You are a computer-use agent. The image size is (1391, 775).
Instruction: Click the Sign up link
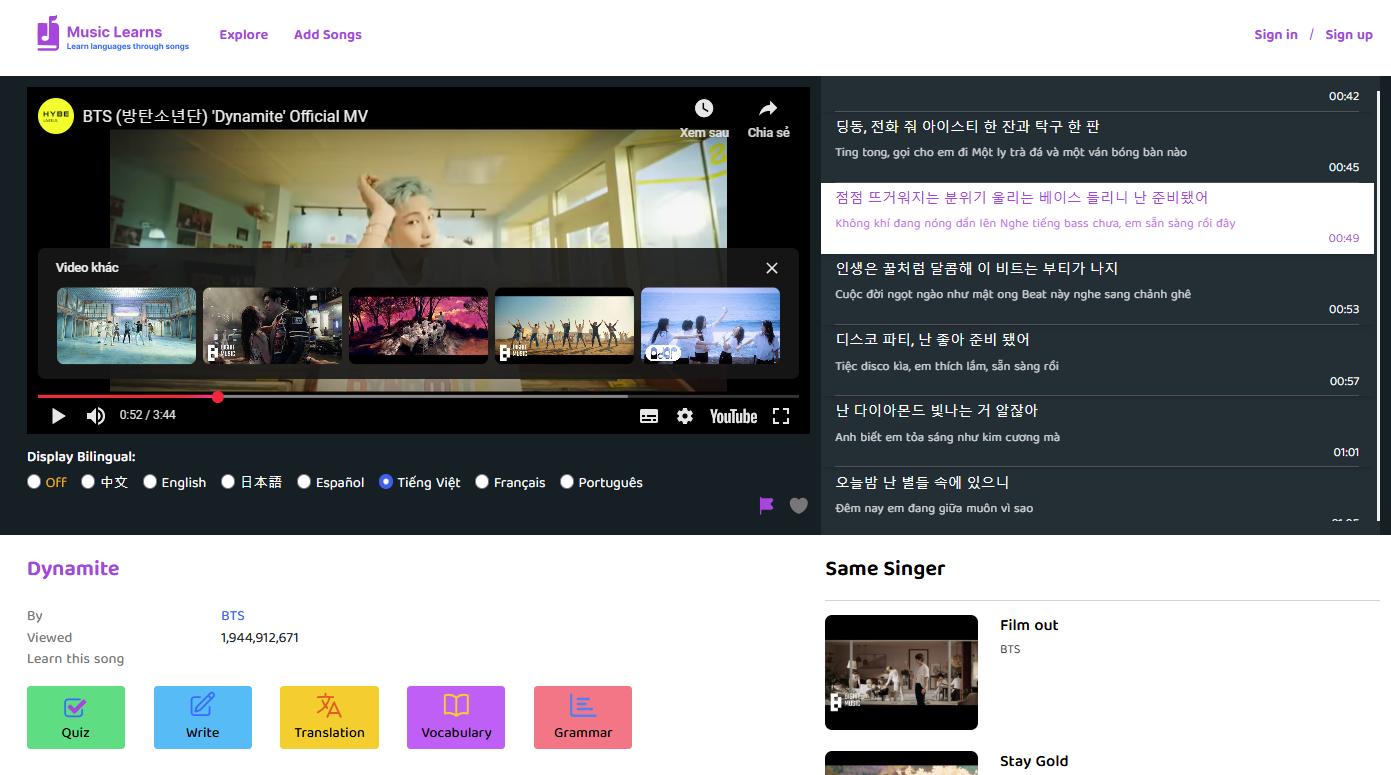pyautogui.click(x=1349, y=35)
